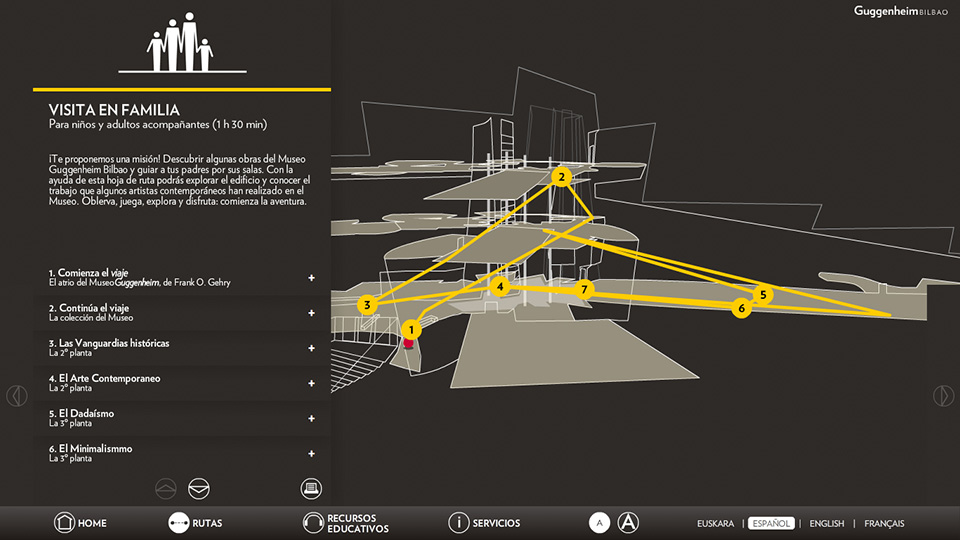The image size is (960, 540).
Task: Click '6. El Minimalismmo' title
Action: tap(91, 449)
